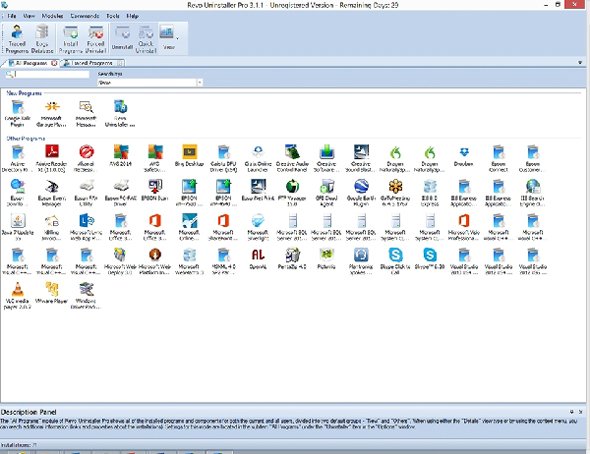Select the Java 7 Update icon

coord(17,227)
